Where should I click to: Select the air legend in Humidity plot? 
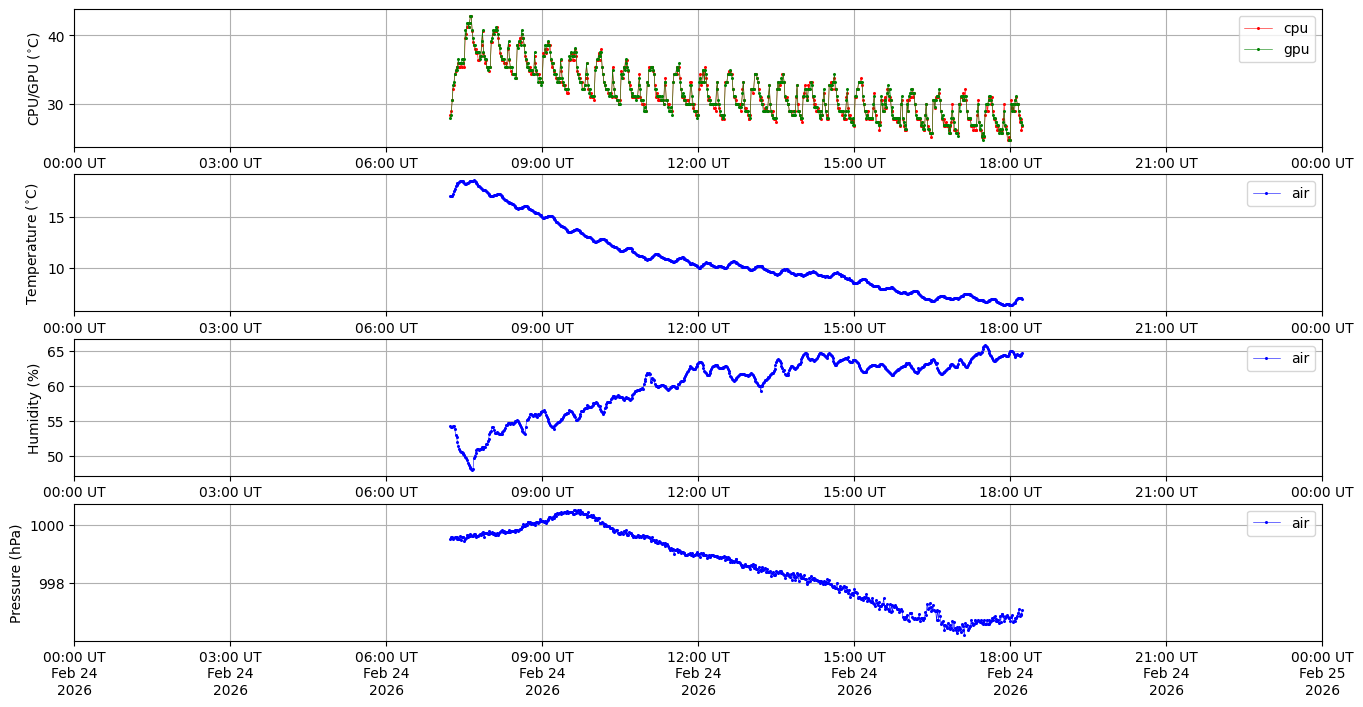1281,358
